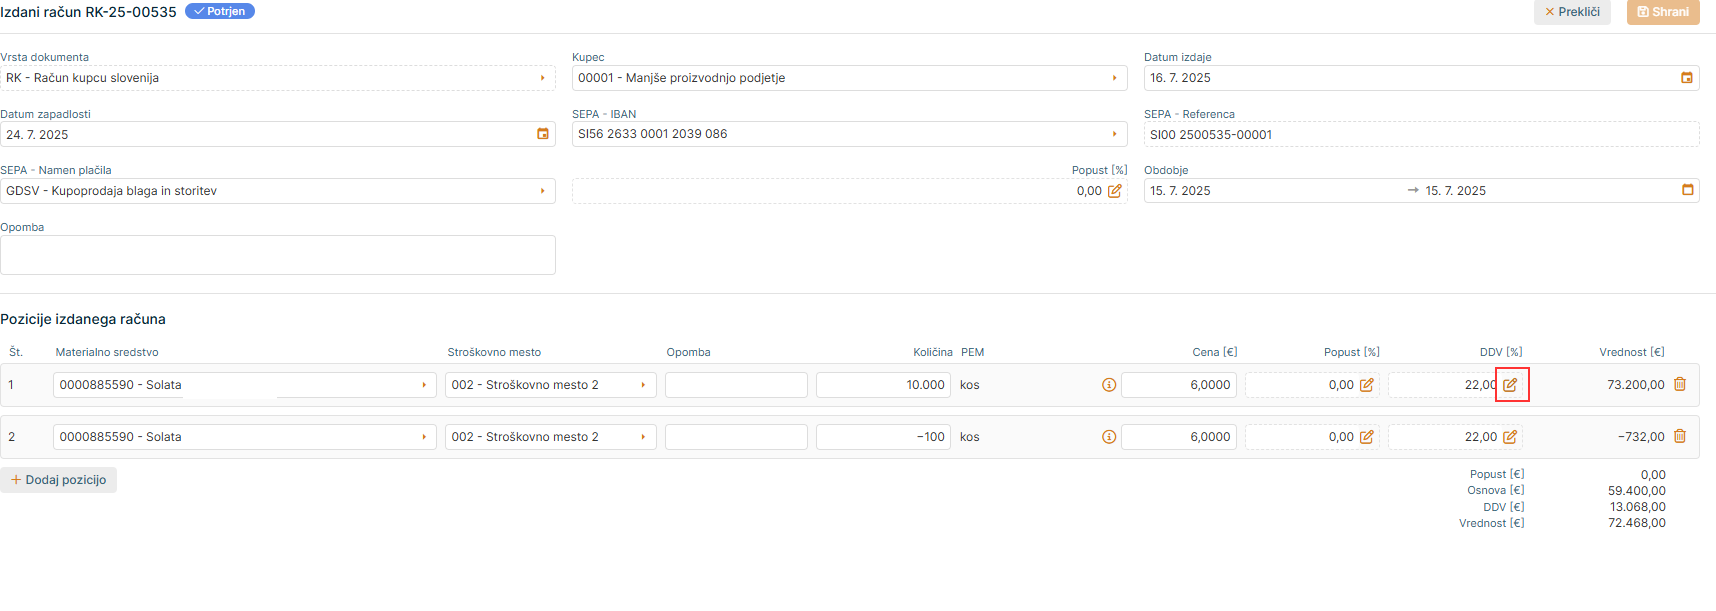Click into the Opomba text area
1716x611 pixels.
click(278, 255)
